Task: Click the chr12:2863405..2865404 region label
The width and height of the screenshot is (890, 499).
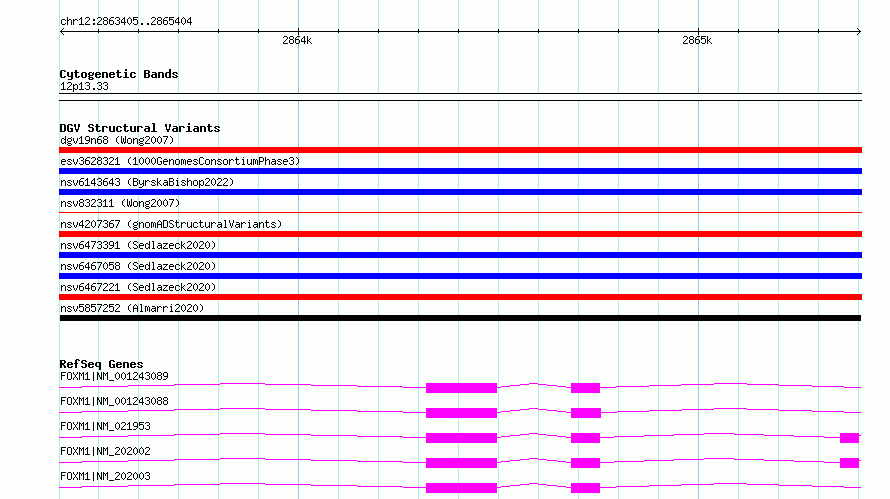Action: tap(126, 21)
